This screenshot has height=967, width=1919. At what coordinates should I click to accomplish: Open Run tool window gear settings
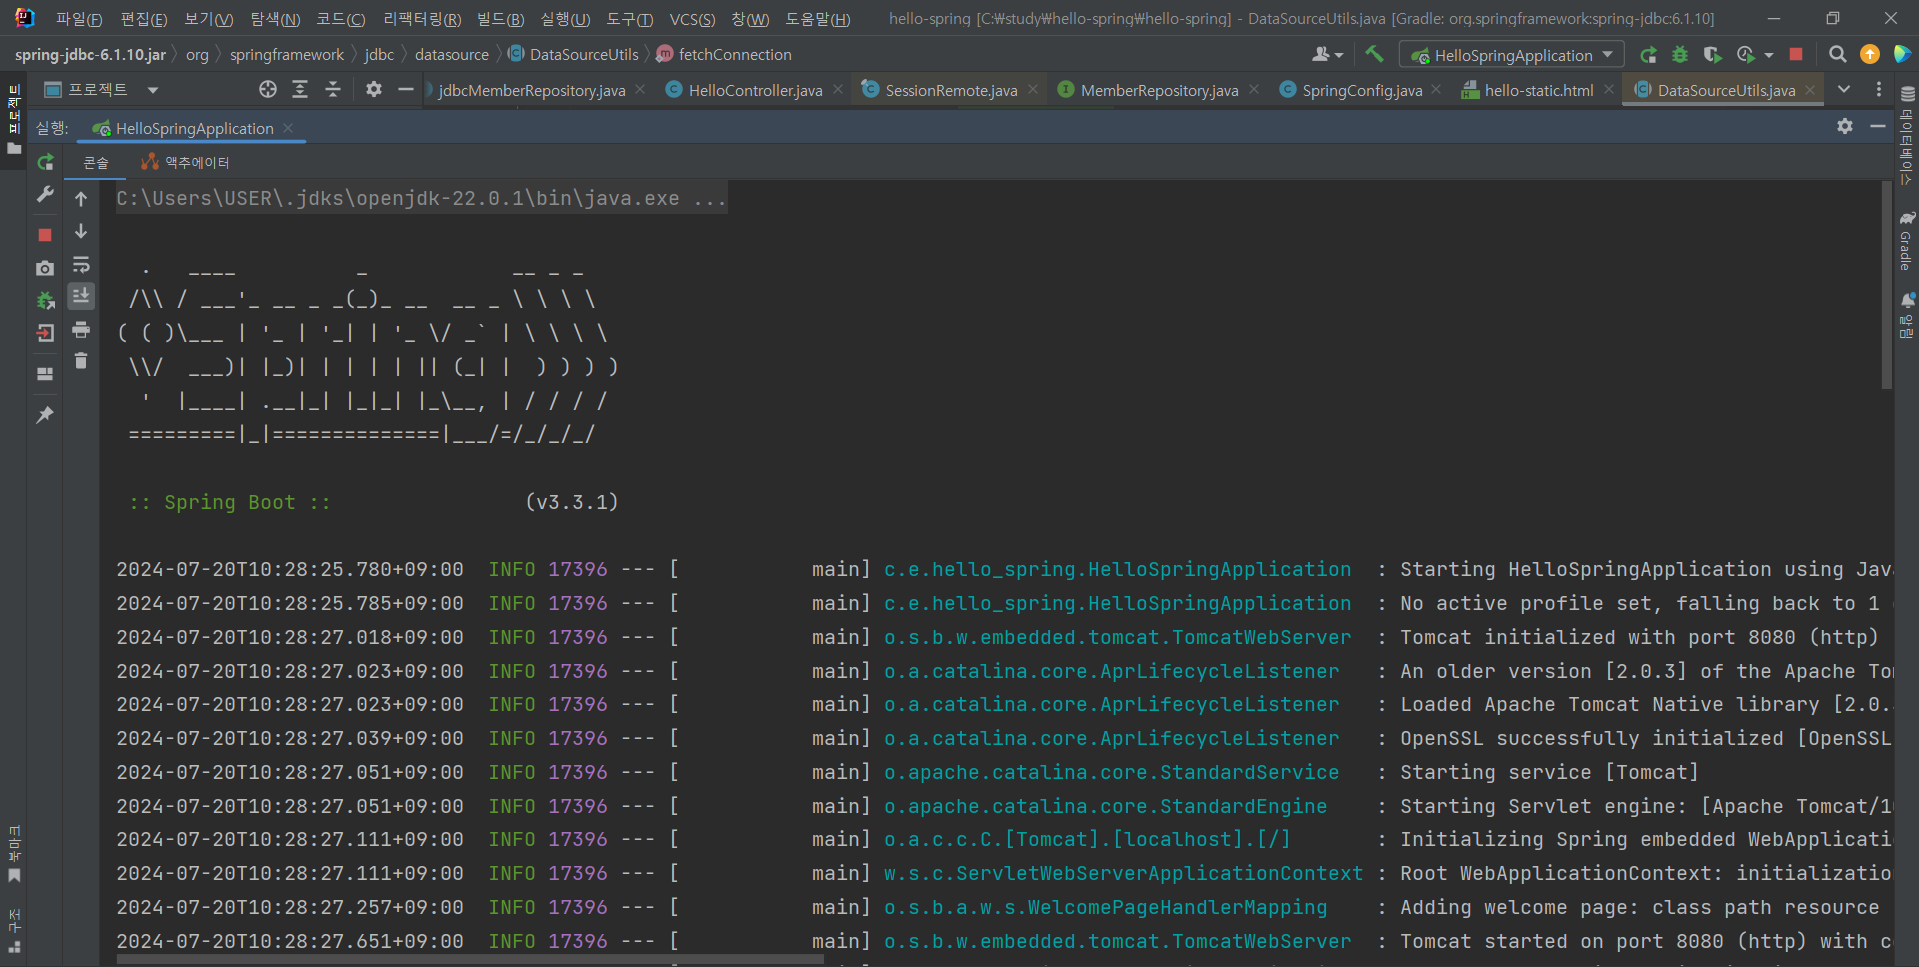pyautogui.click(x=1845, y=126)
